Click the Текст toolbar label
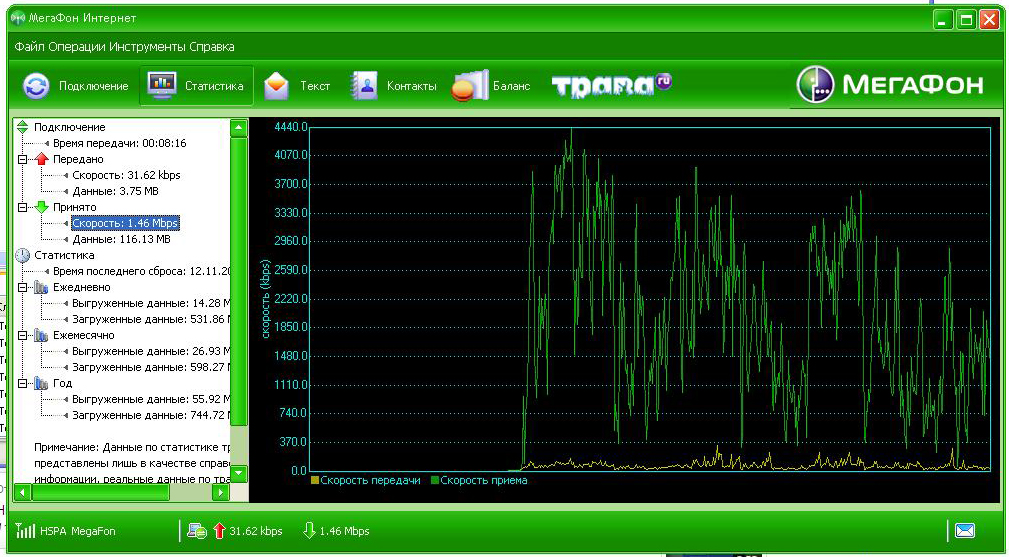This screenshot has height=557, width=1009. [315, 86]
